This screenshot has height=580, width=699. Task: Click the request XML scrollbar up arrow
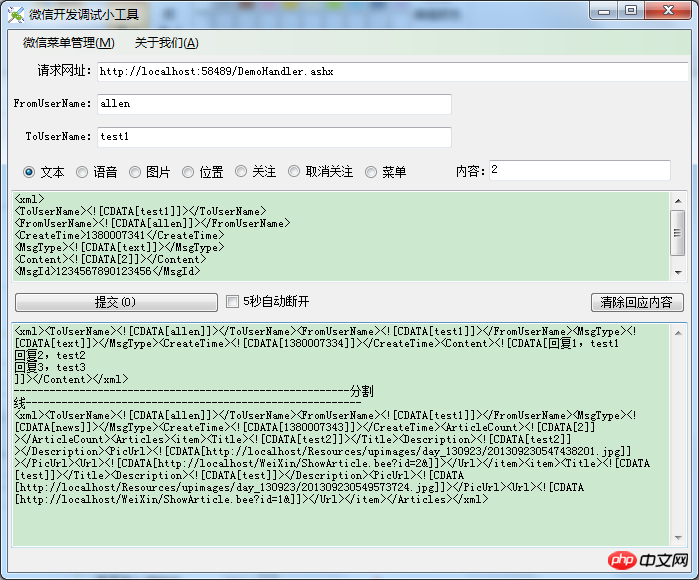point(678,201)
